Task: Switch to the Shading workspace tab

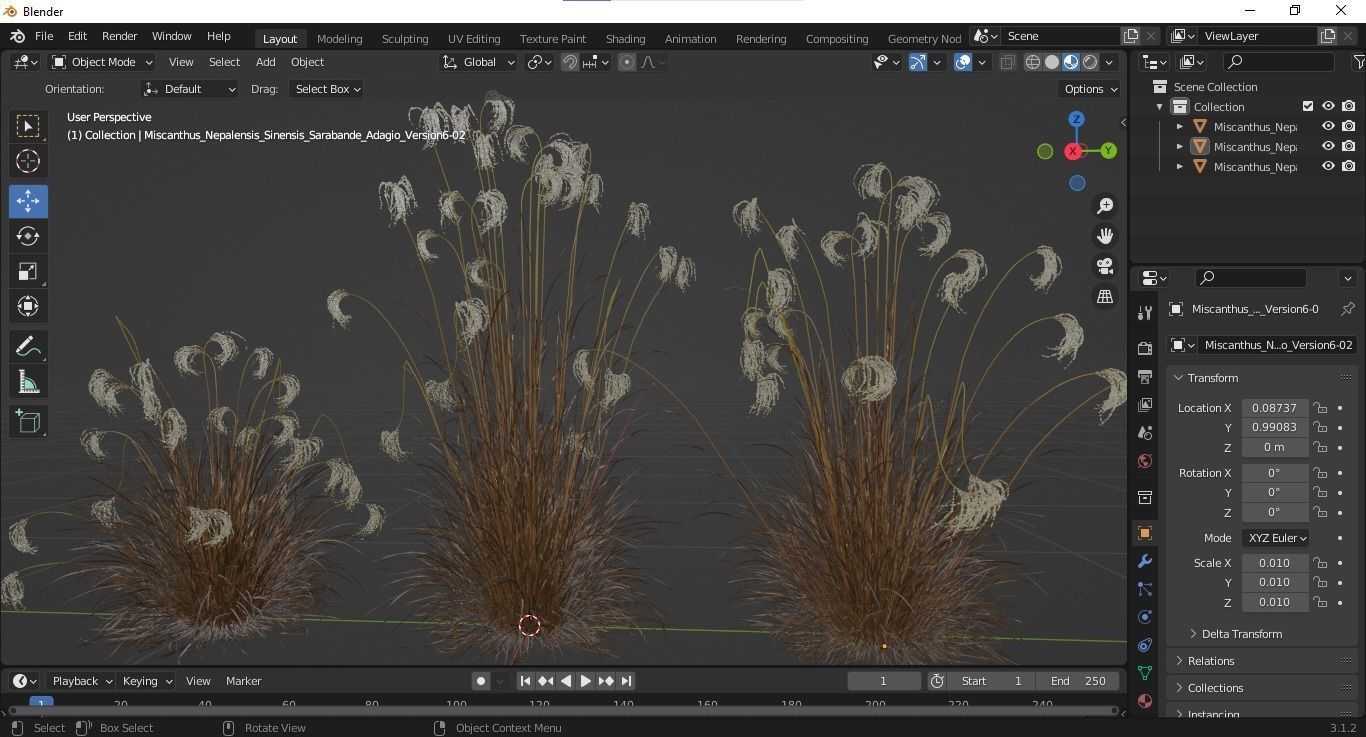Action: pyautogui.click(x=625, y=38)
